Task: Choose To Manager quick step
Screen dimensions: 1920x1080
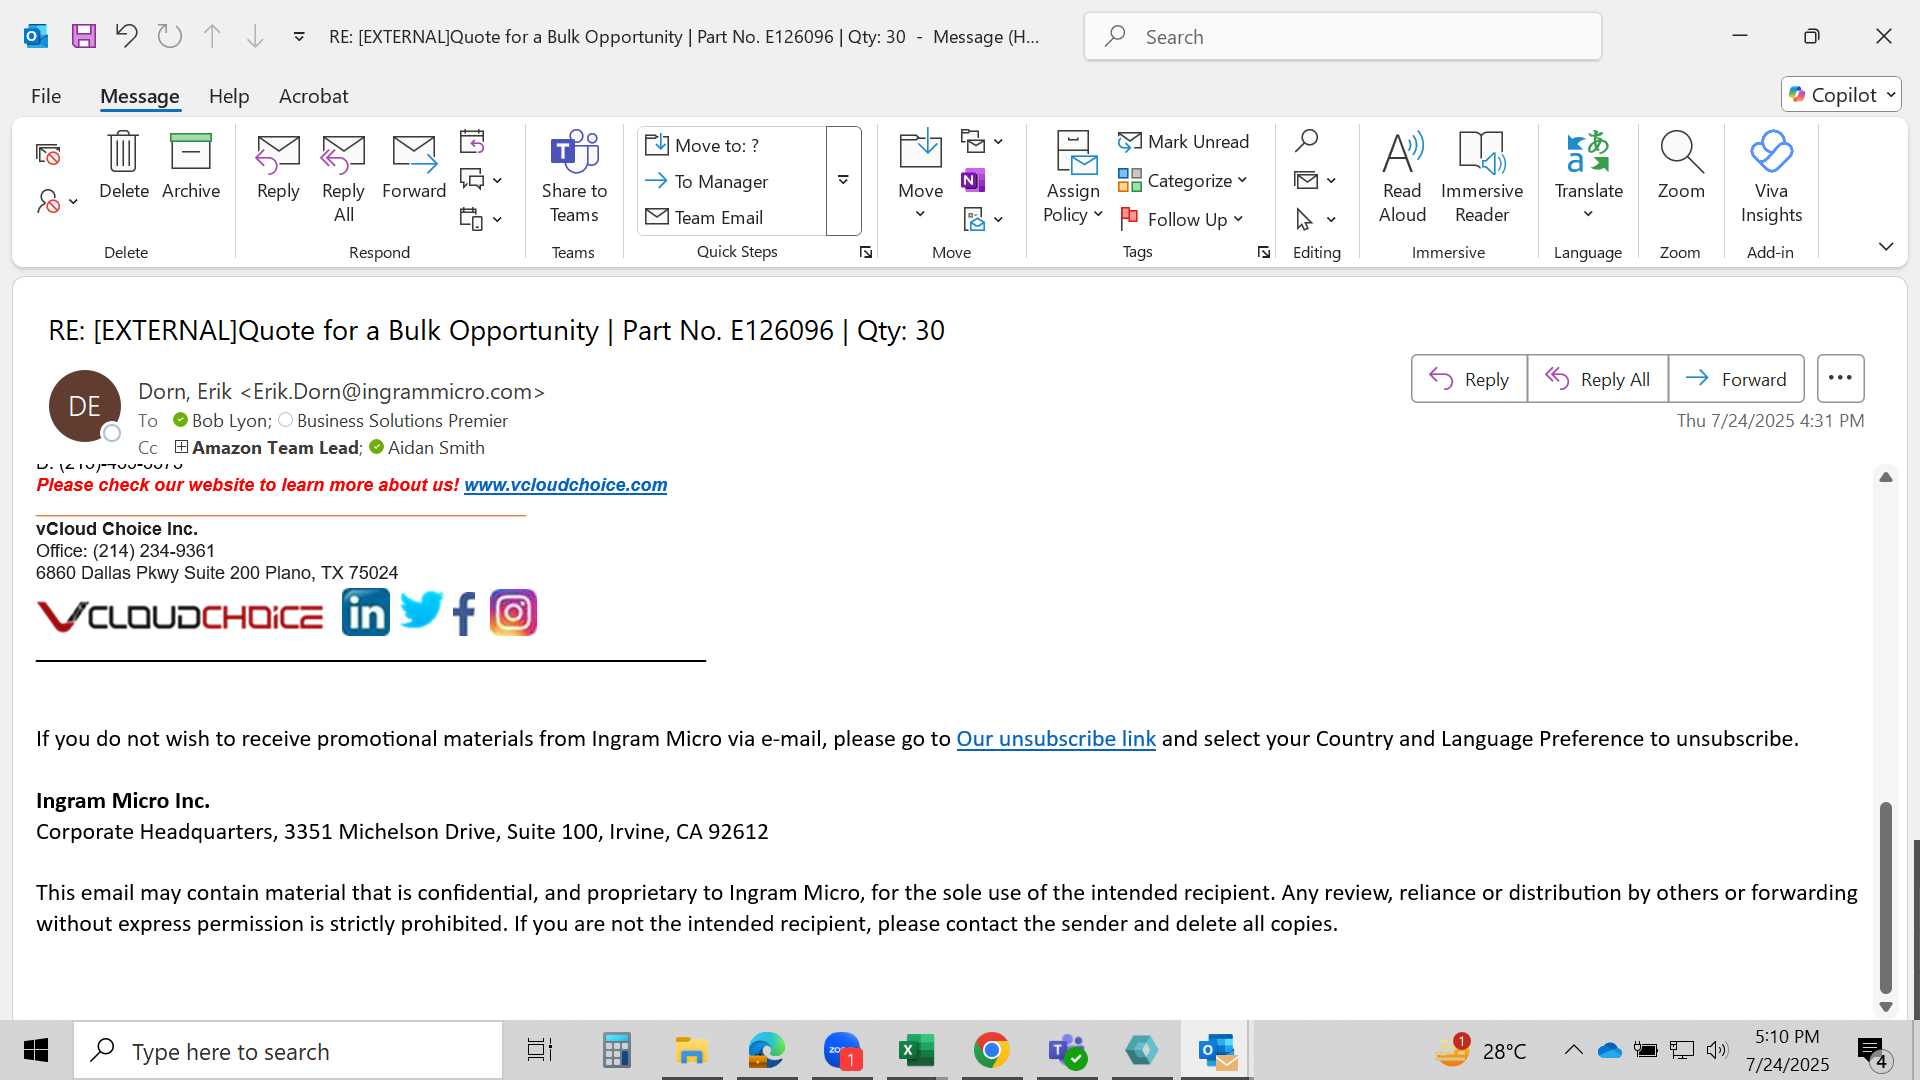Action: [x=732, y=181]
